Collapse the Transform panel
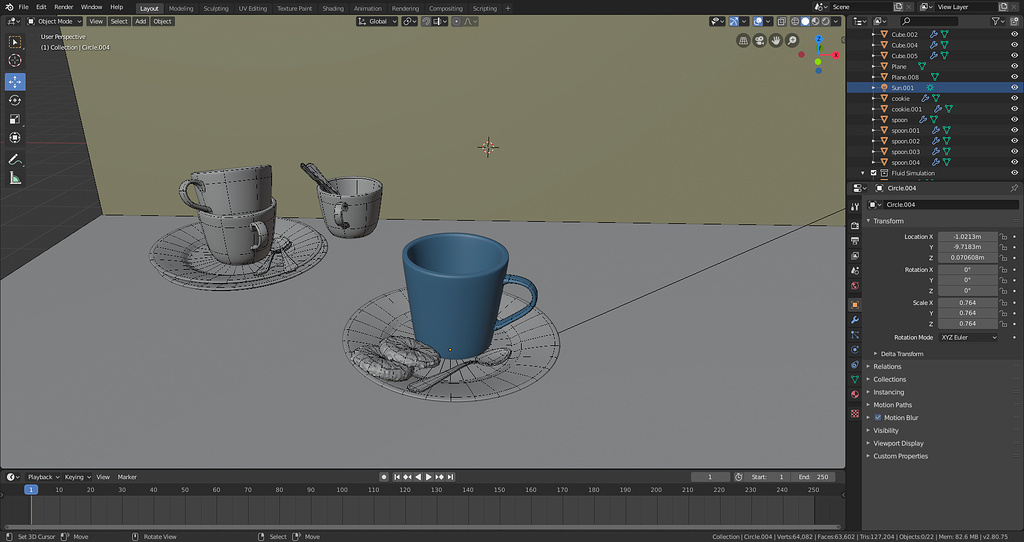The width and height of the screenshot is (1024, 542). (888, 221)
